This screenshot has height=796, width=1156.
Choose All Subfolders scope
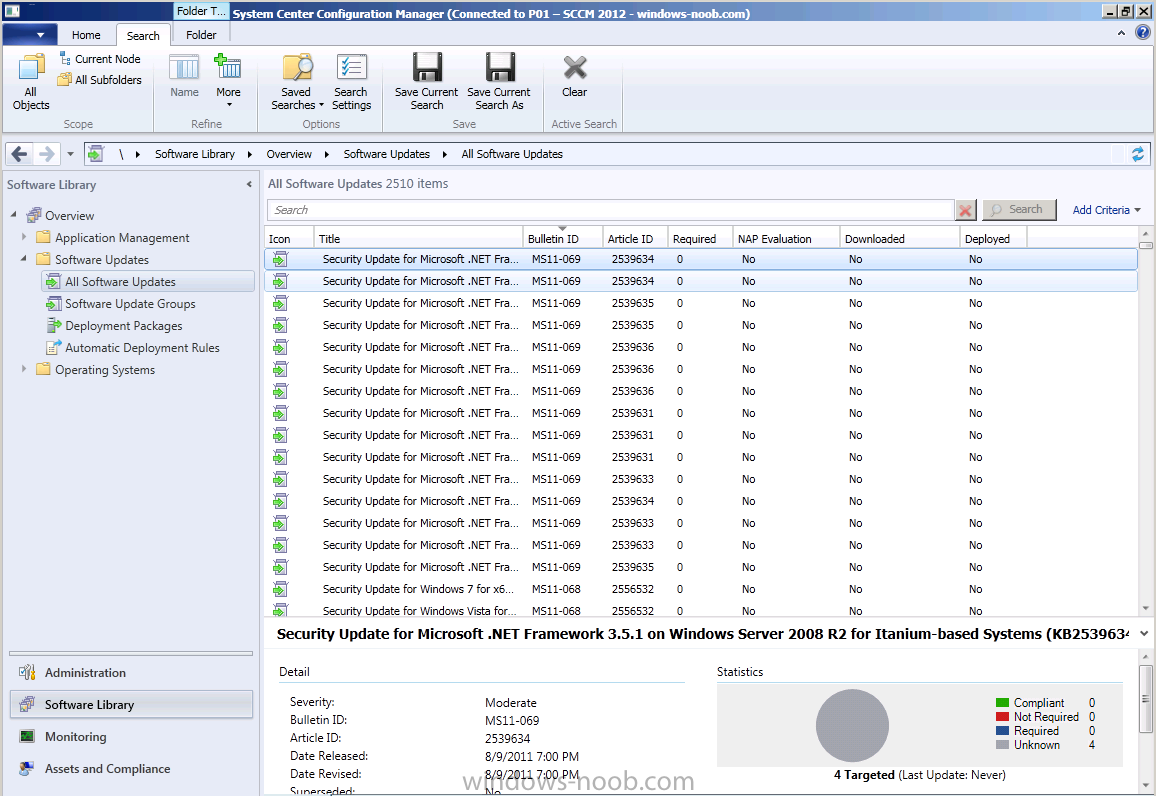point(100,80)
